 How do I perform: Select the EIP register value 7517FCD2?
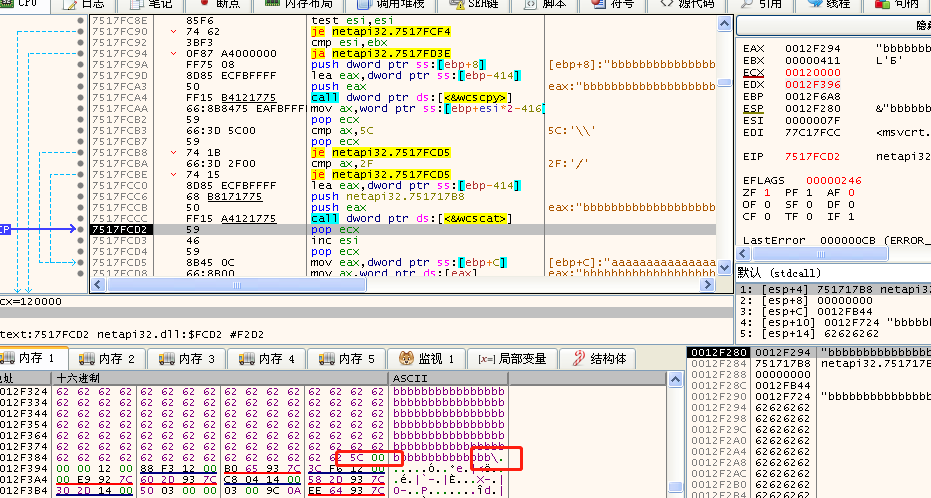click(x=811, y=157)
